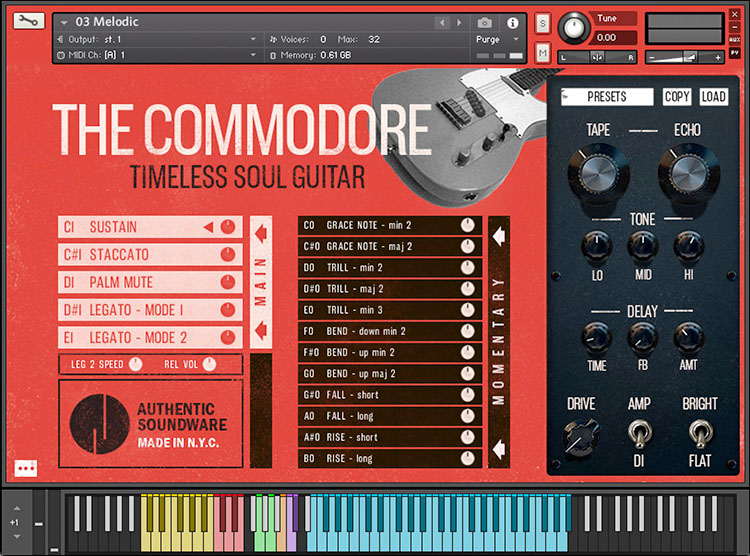Click the top arrow of the MOMENTARY strip

point(499,236)
